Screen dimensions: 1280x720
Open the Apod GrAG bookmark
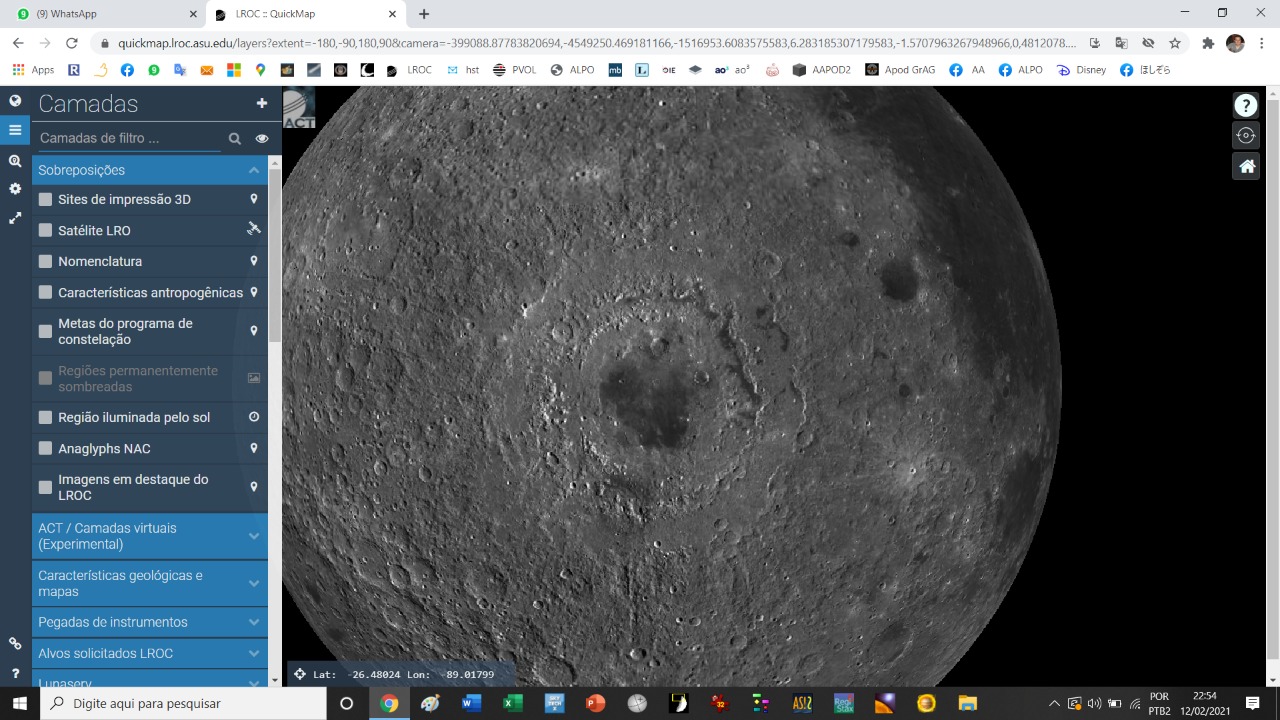click(900, 70)
